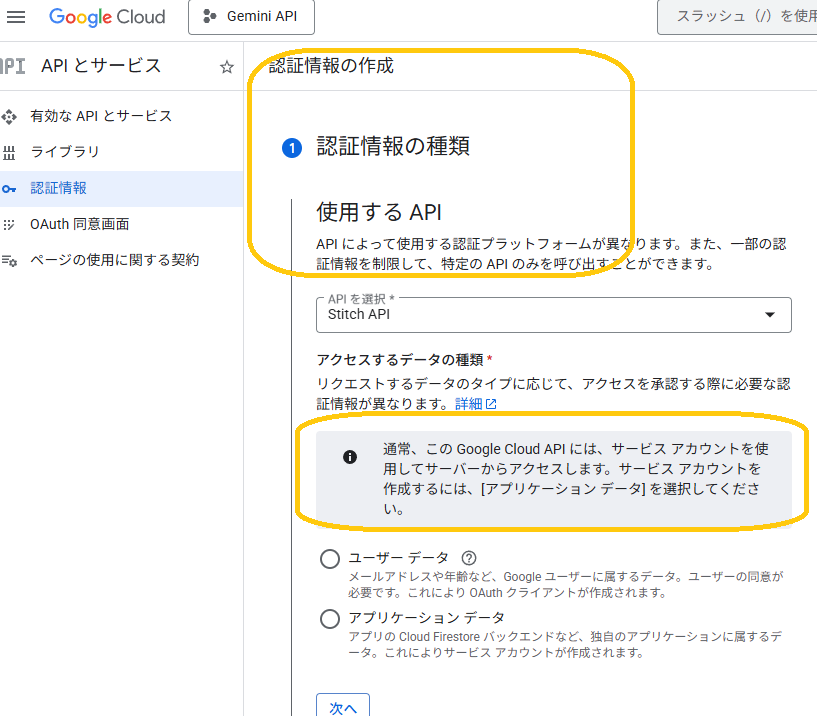Select the ユーザー データ radio button
Viewport: 817px width, 716px height.
(x=330, y=559)
